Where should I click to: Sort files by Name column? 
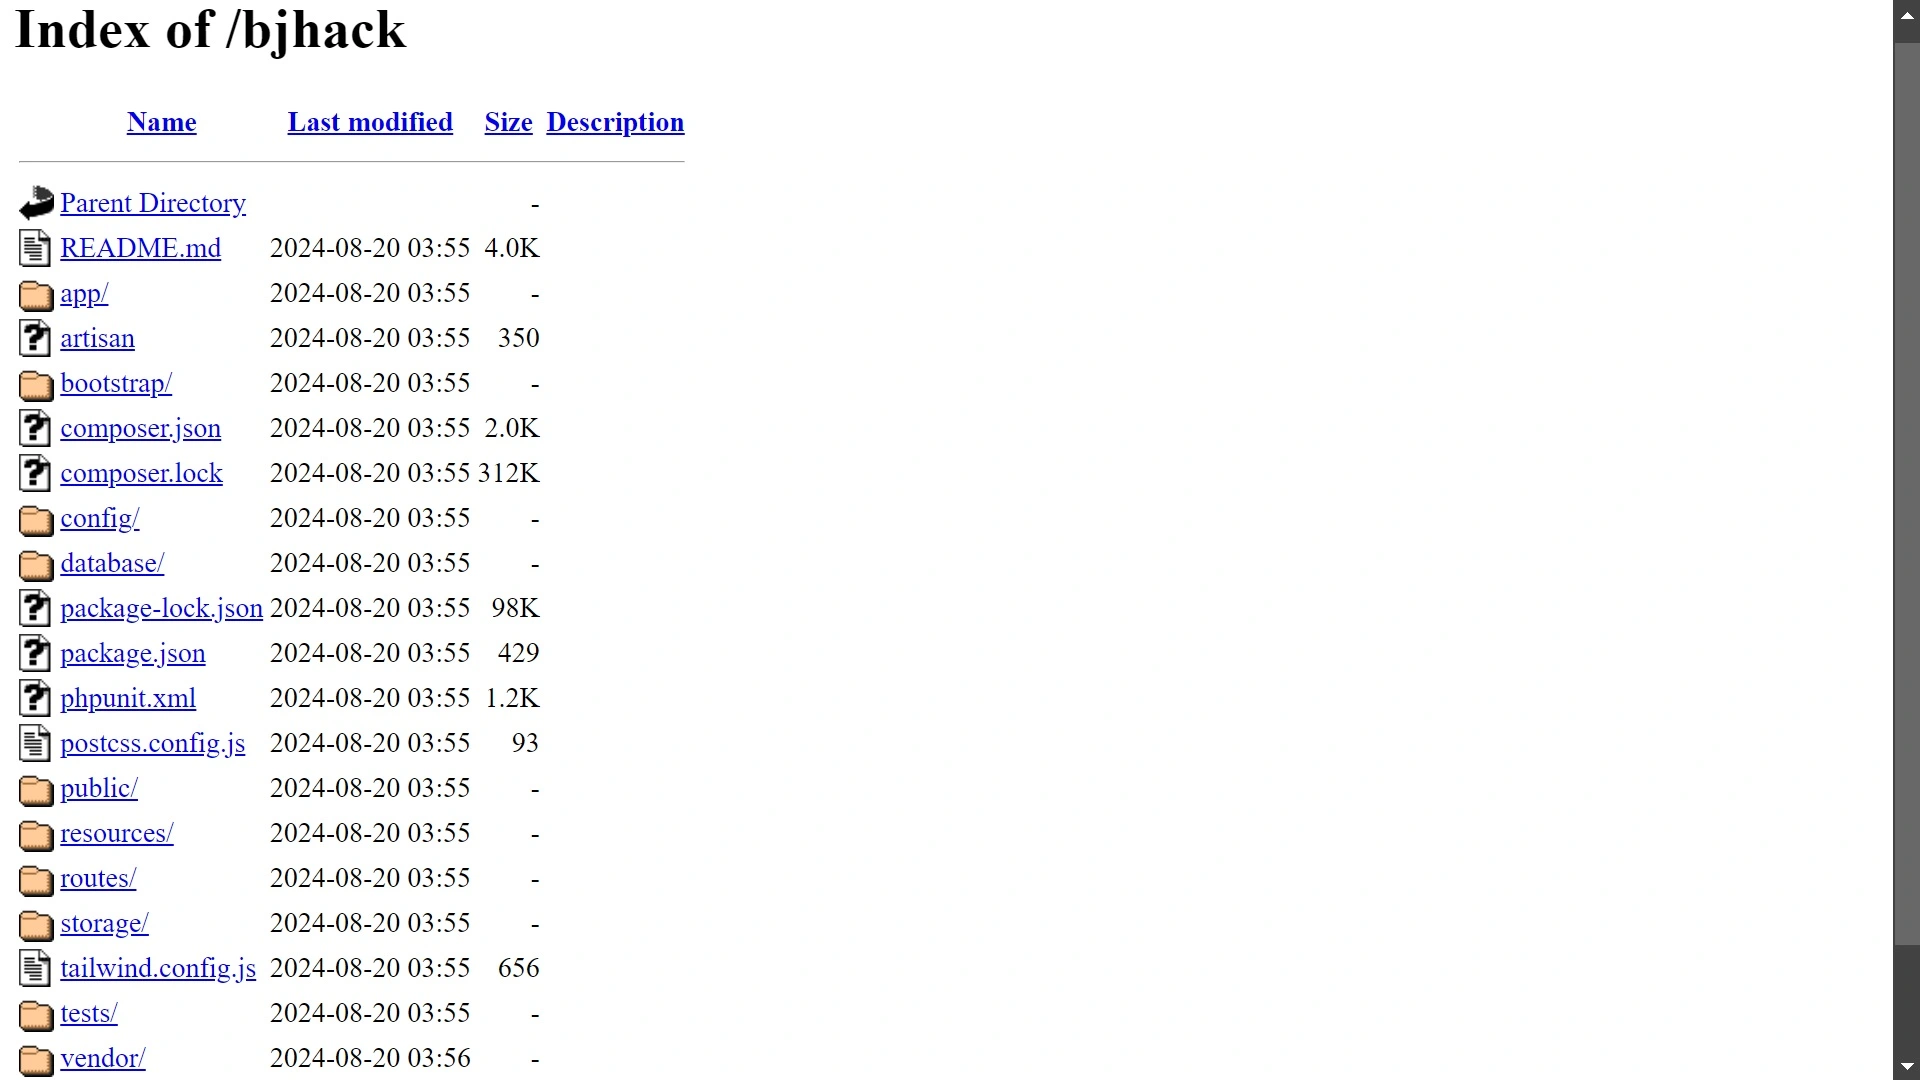pos(161,121)
